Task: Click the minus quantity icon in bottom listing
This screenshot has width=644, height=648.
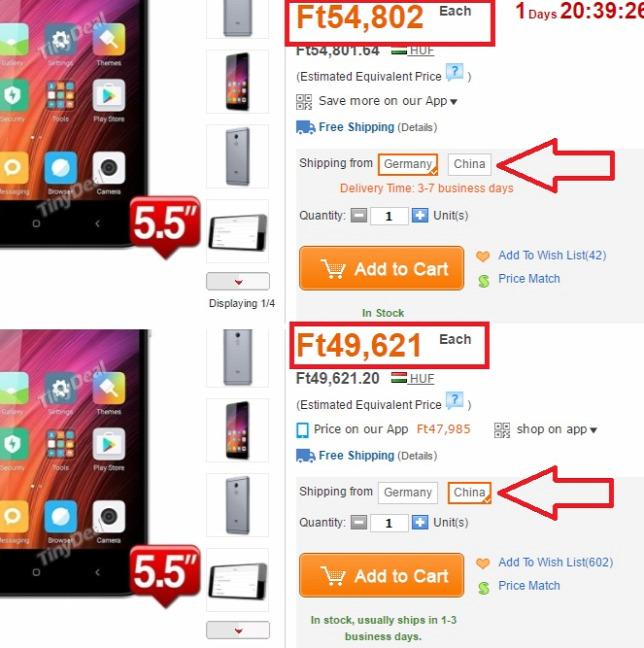Action: 359,523
